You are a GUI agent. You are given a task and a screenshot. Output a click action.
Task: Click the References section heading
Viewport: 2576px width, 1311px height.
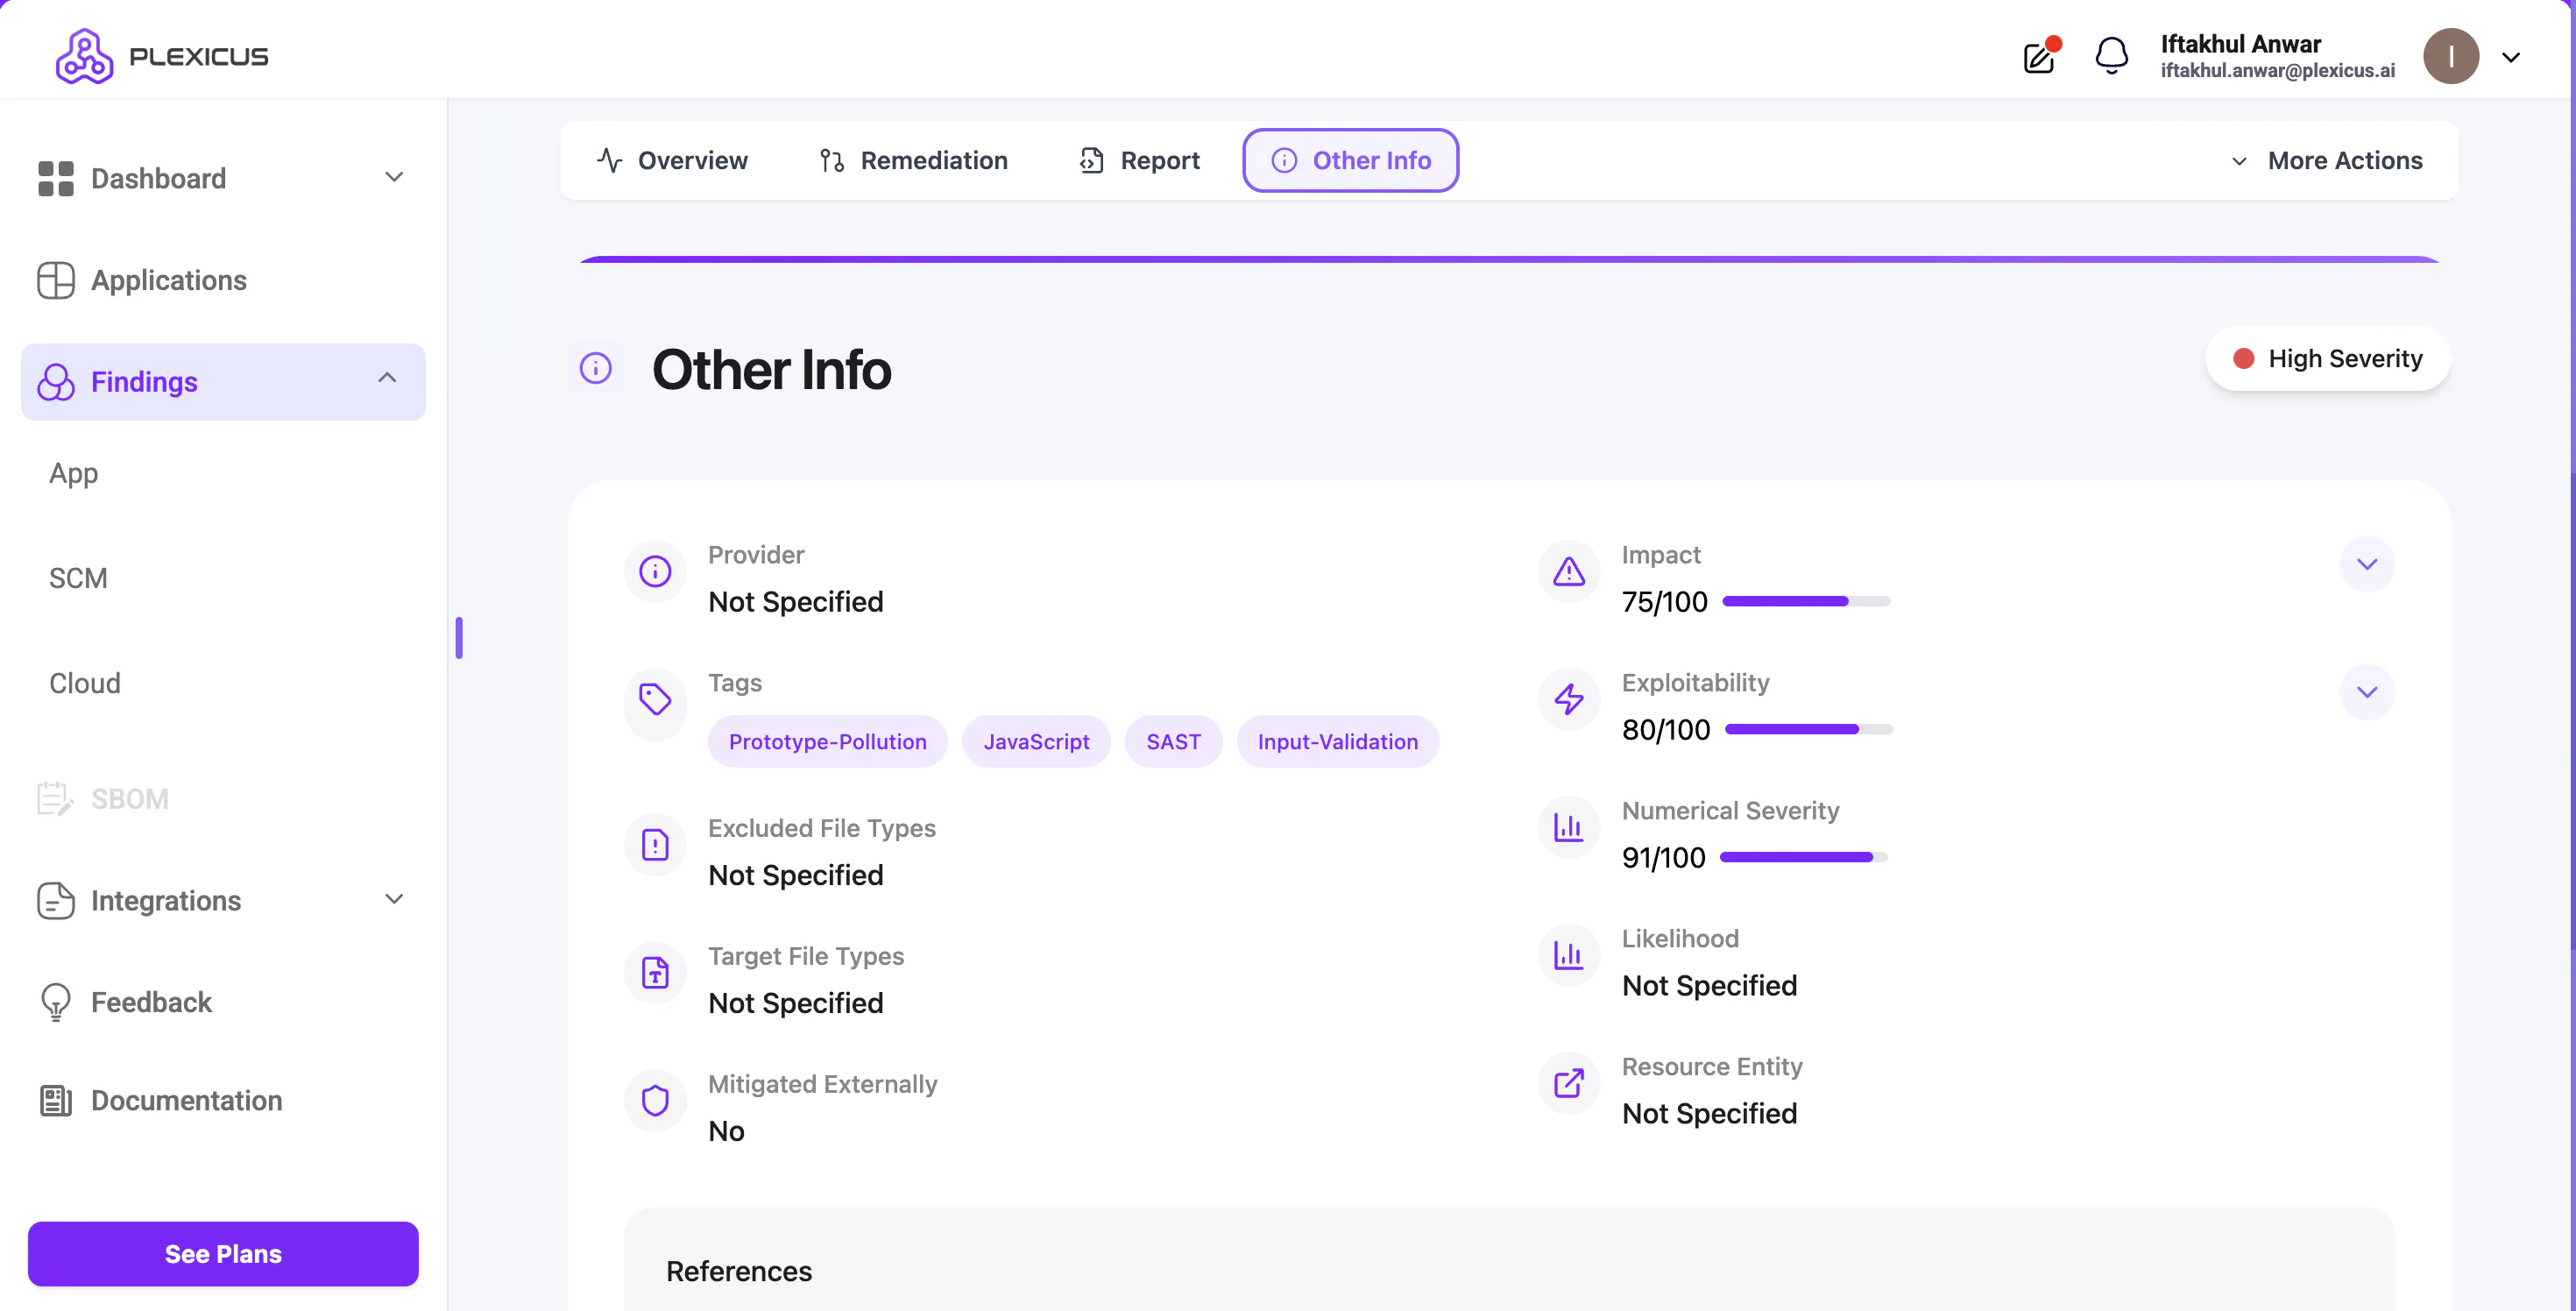click(x=738, y=1271)
